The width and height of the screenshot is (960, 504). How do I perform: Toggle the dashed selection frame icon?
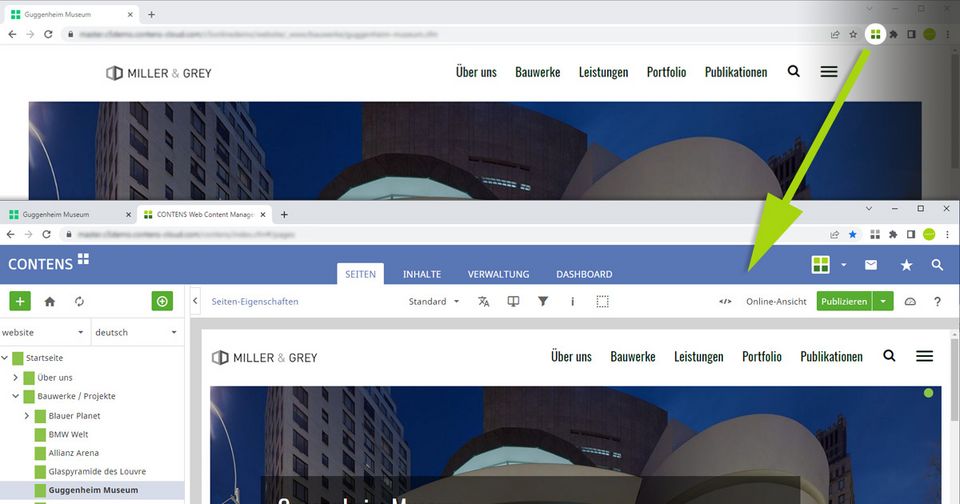(602, 301)
